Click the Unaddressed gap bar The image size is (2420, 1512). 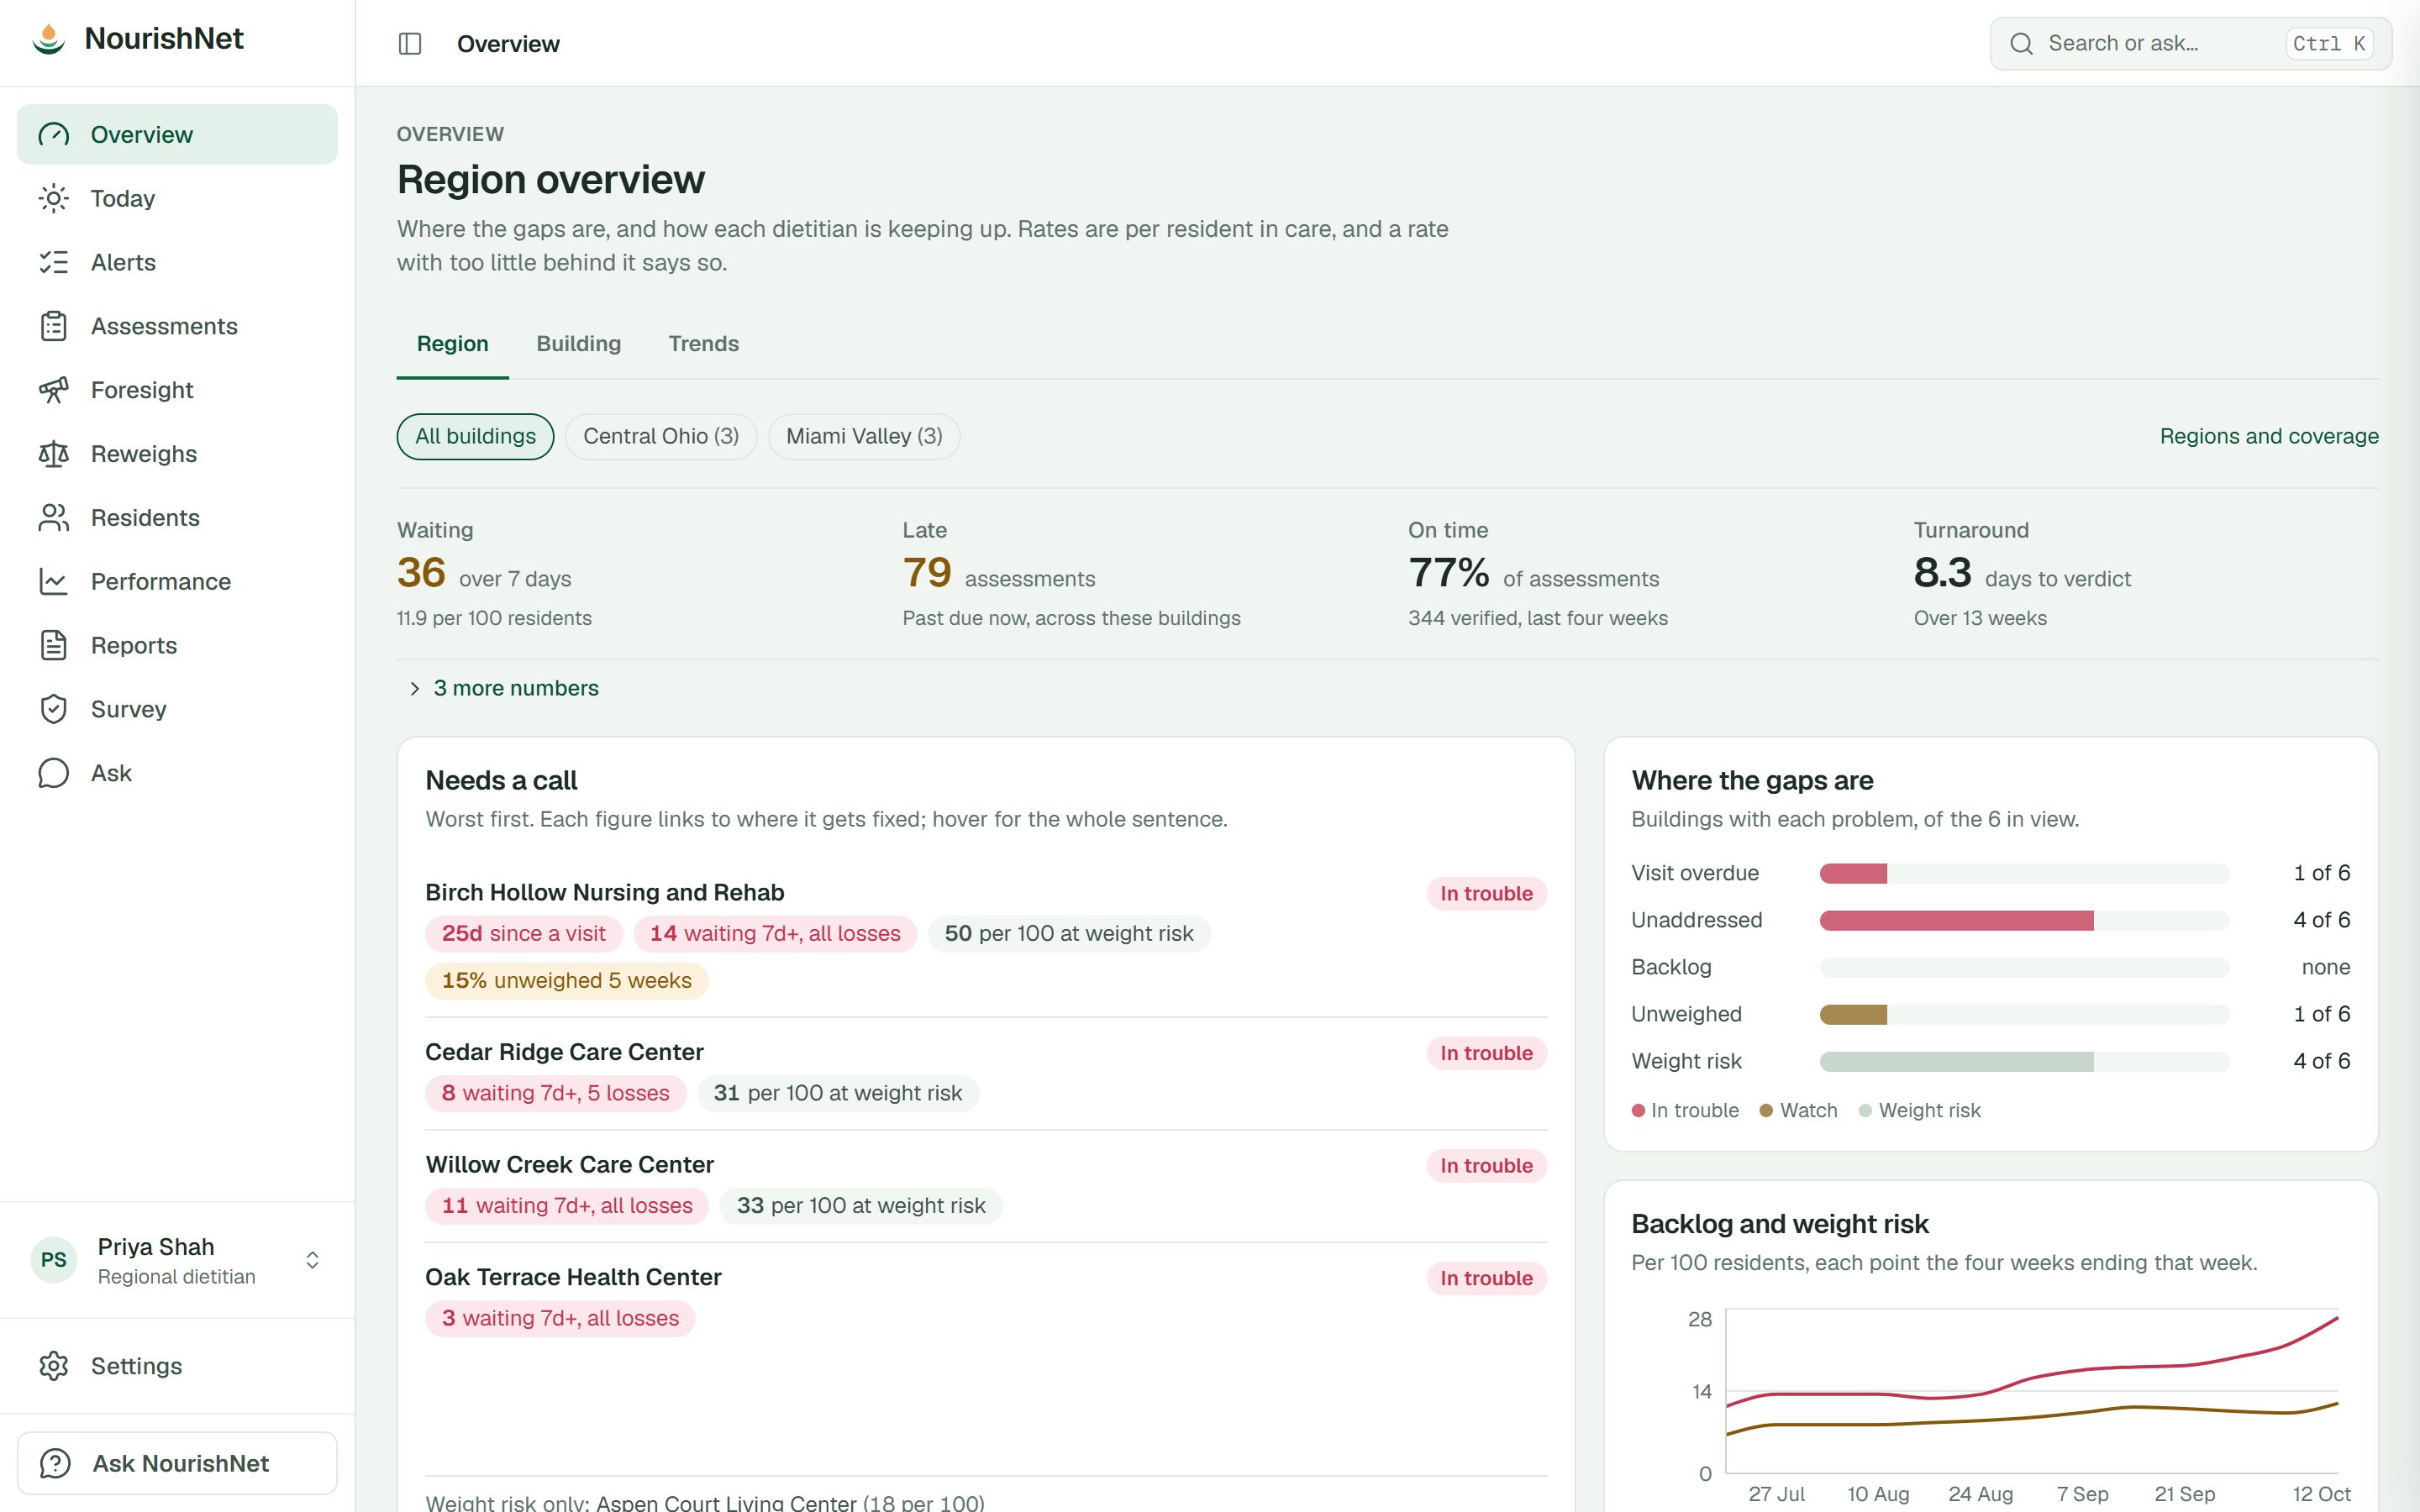pyautogui.click(x=2024, y=920)
